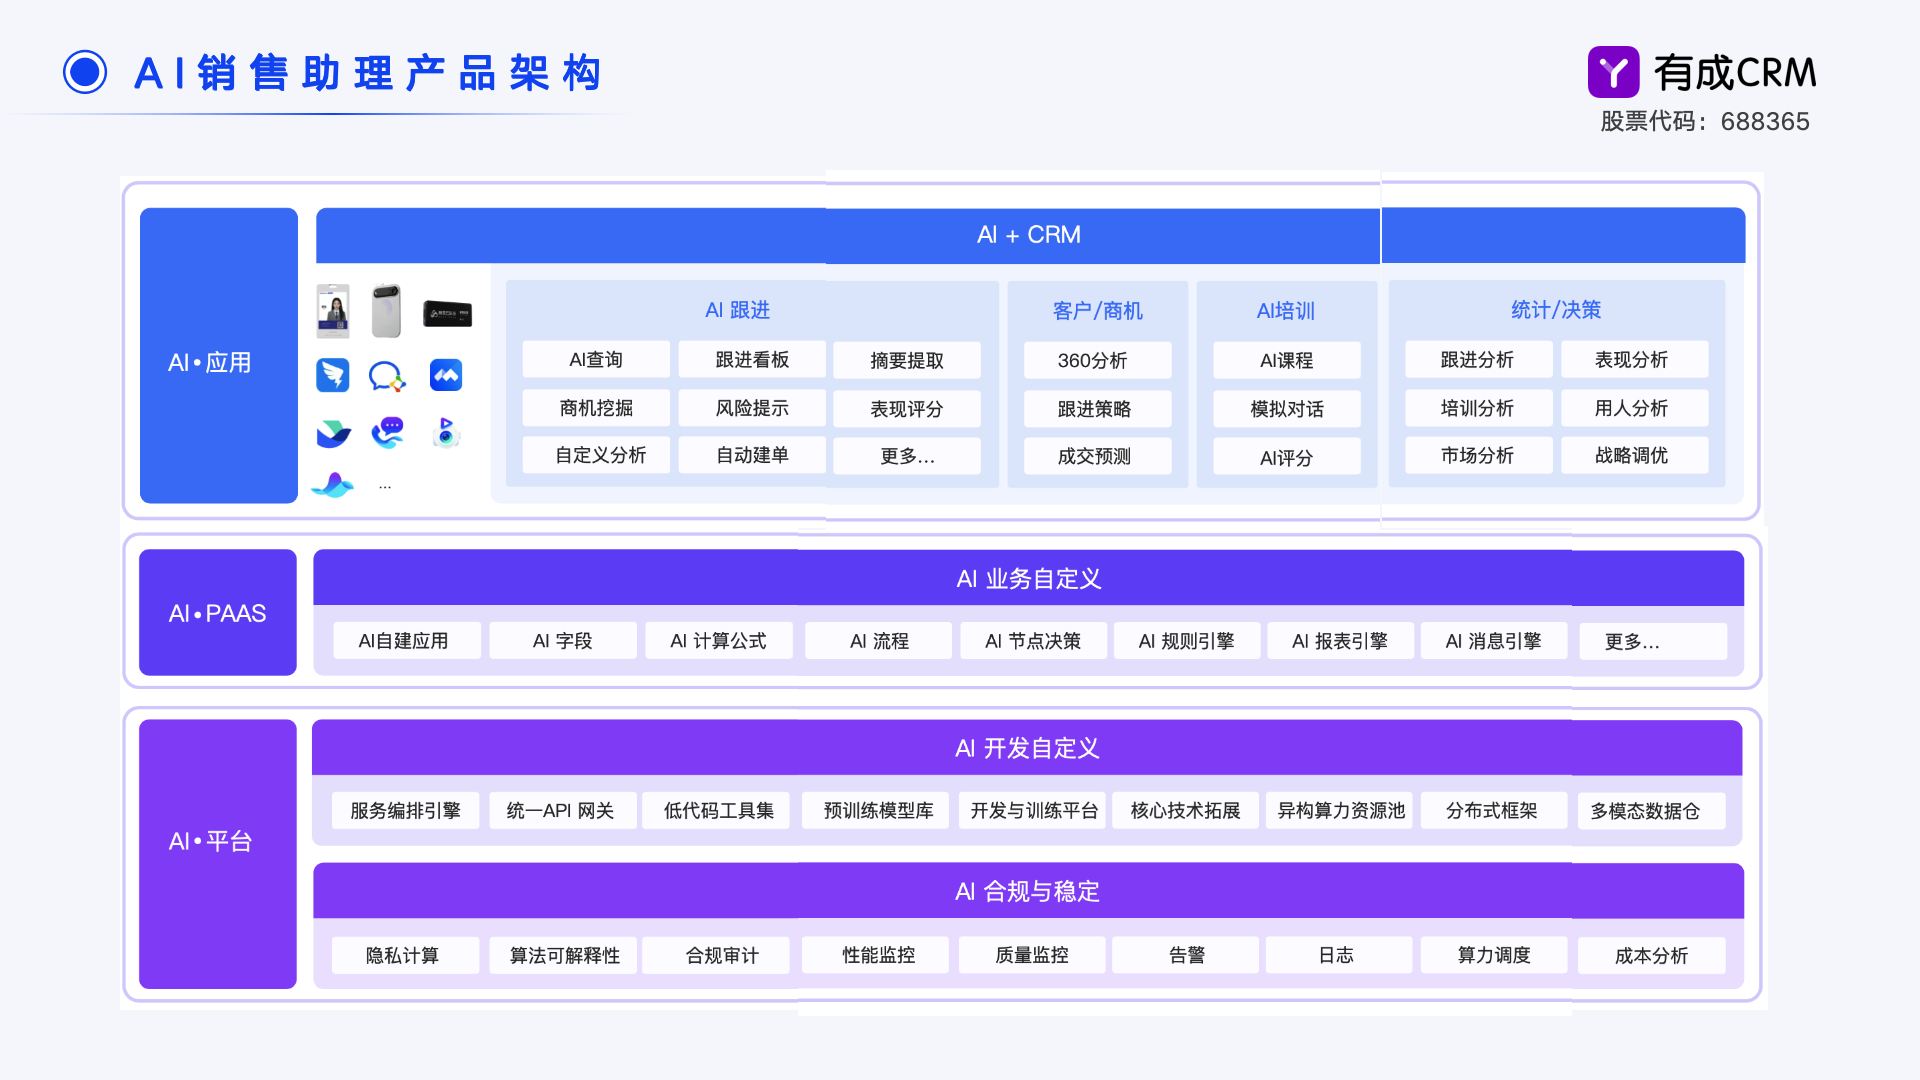
Task: Click the three-dot ellipsis after app icons
Action: click(385, 487)
